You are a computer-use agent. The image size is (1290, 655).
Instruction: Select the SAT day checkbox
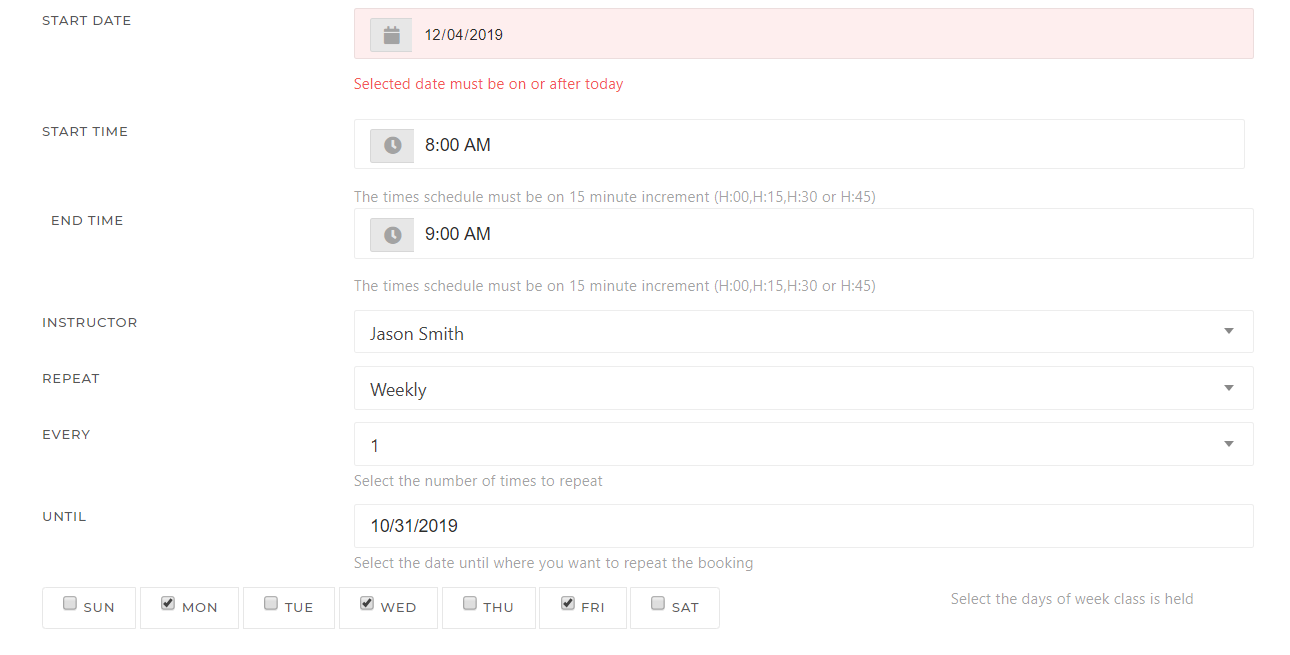coord(658,604)
